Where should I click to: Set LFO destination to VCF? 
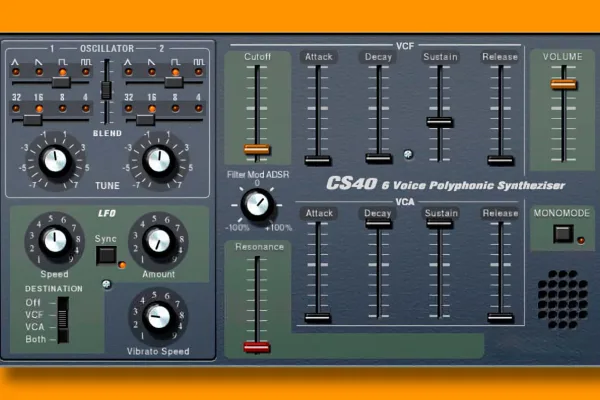point(34,315)
